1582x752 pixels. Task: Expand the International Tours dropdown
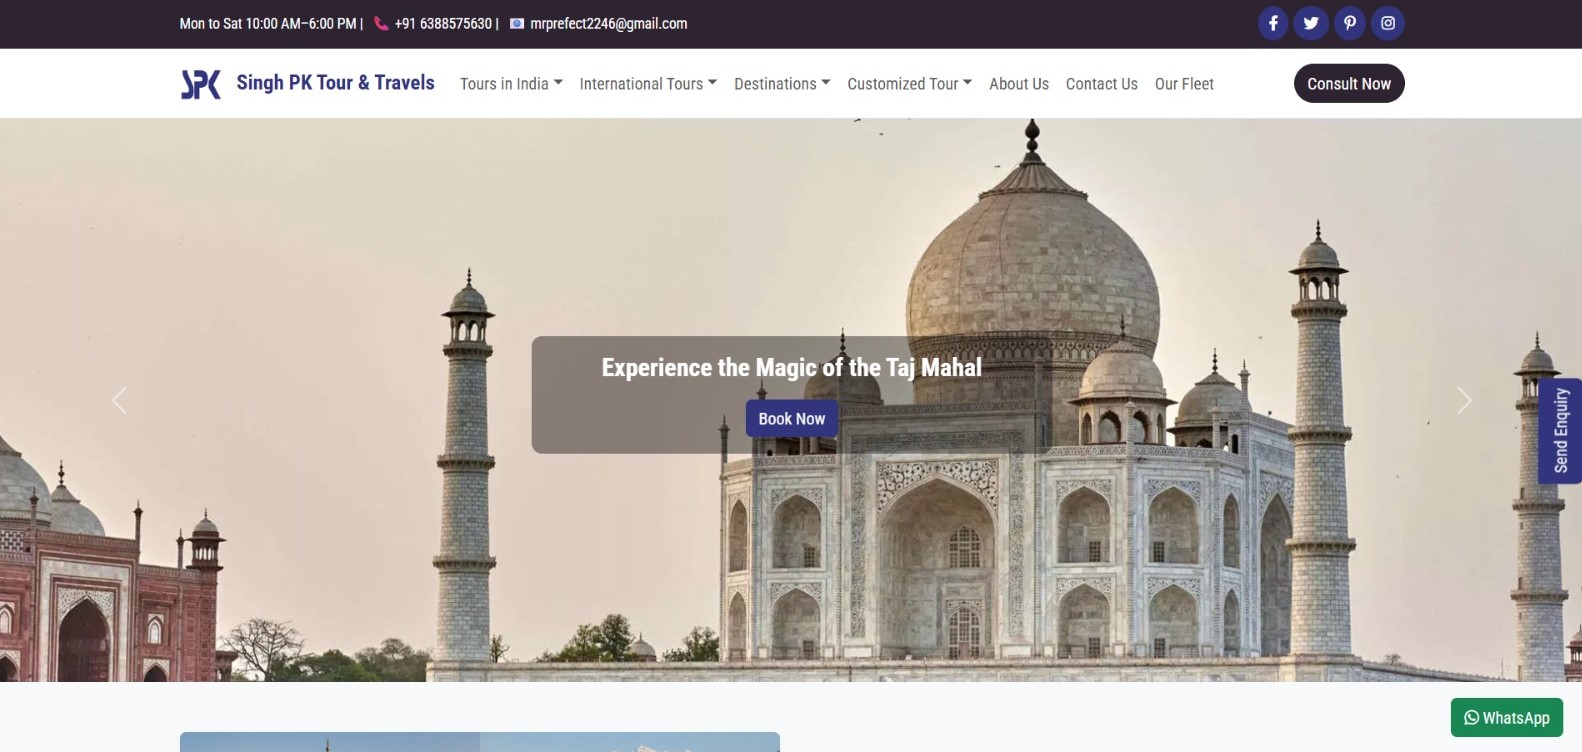pos(648,84)
